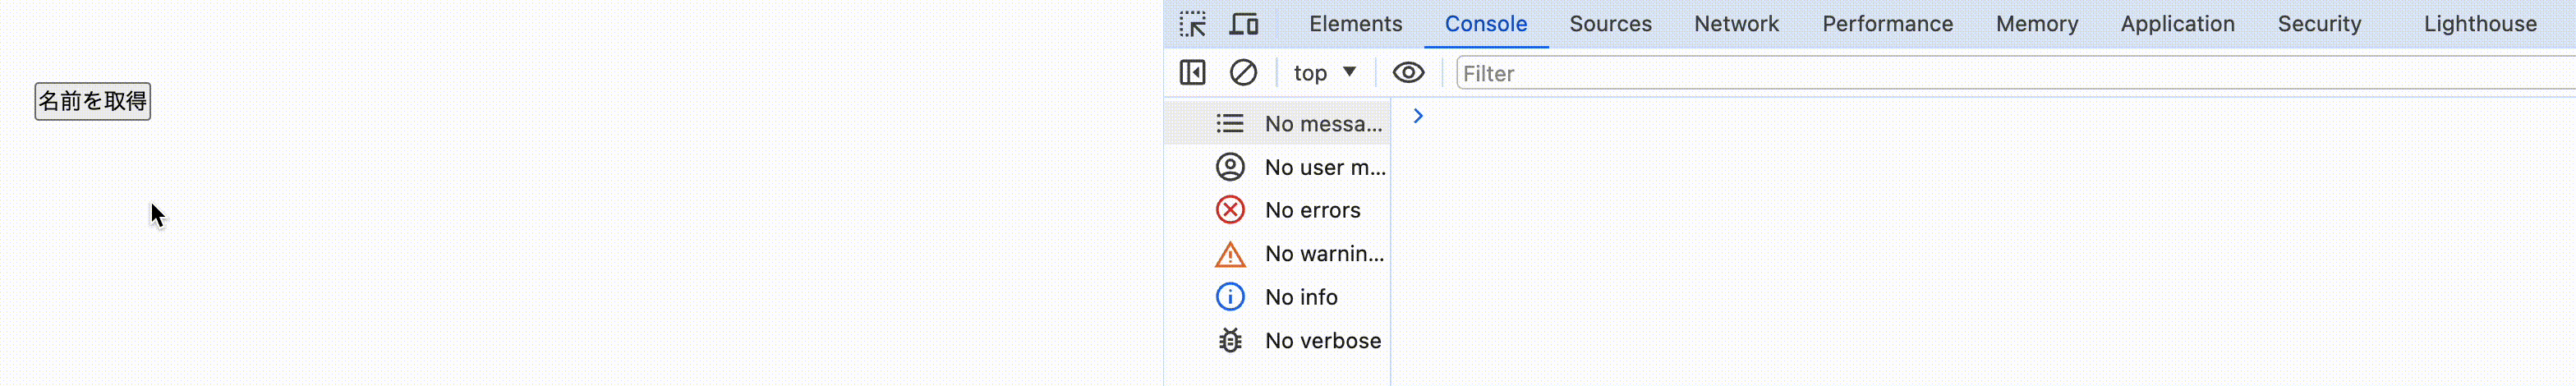Select the No messages list item

point(1277,124)
